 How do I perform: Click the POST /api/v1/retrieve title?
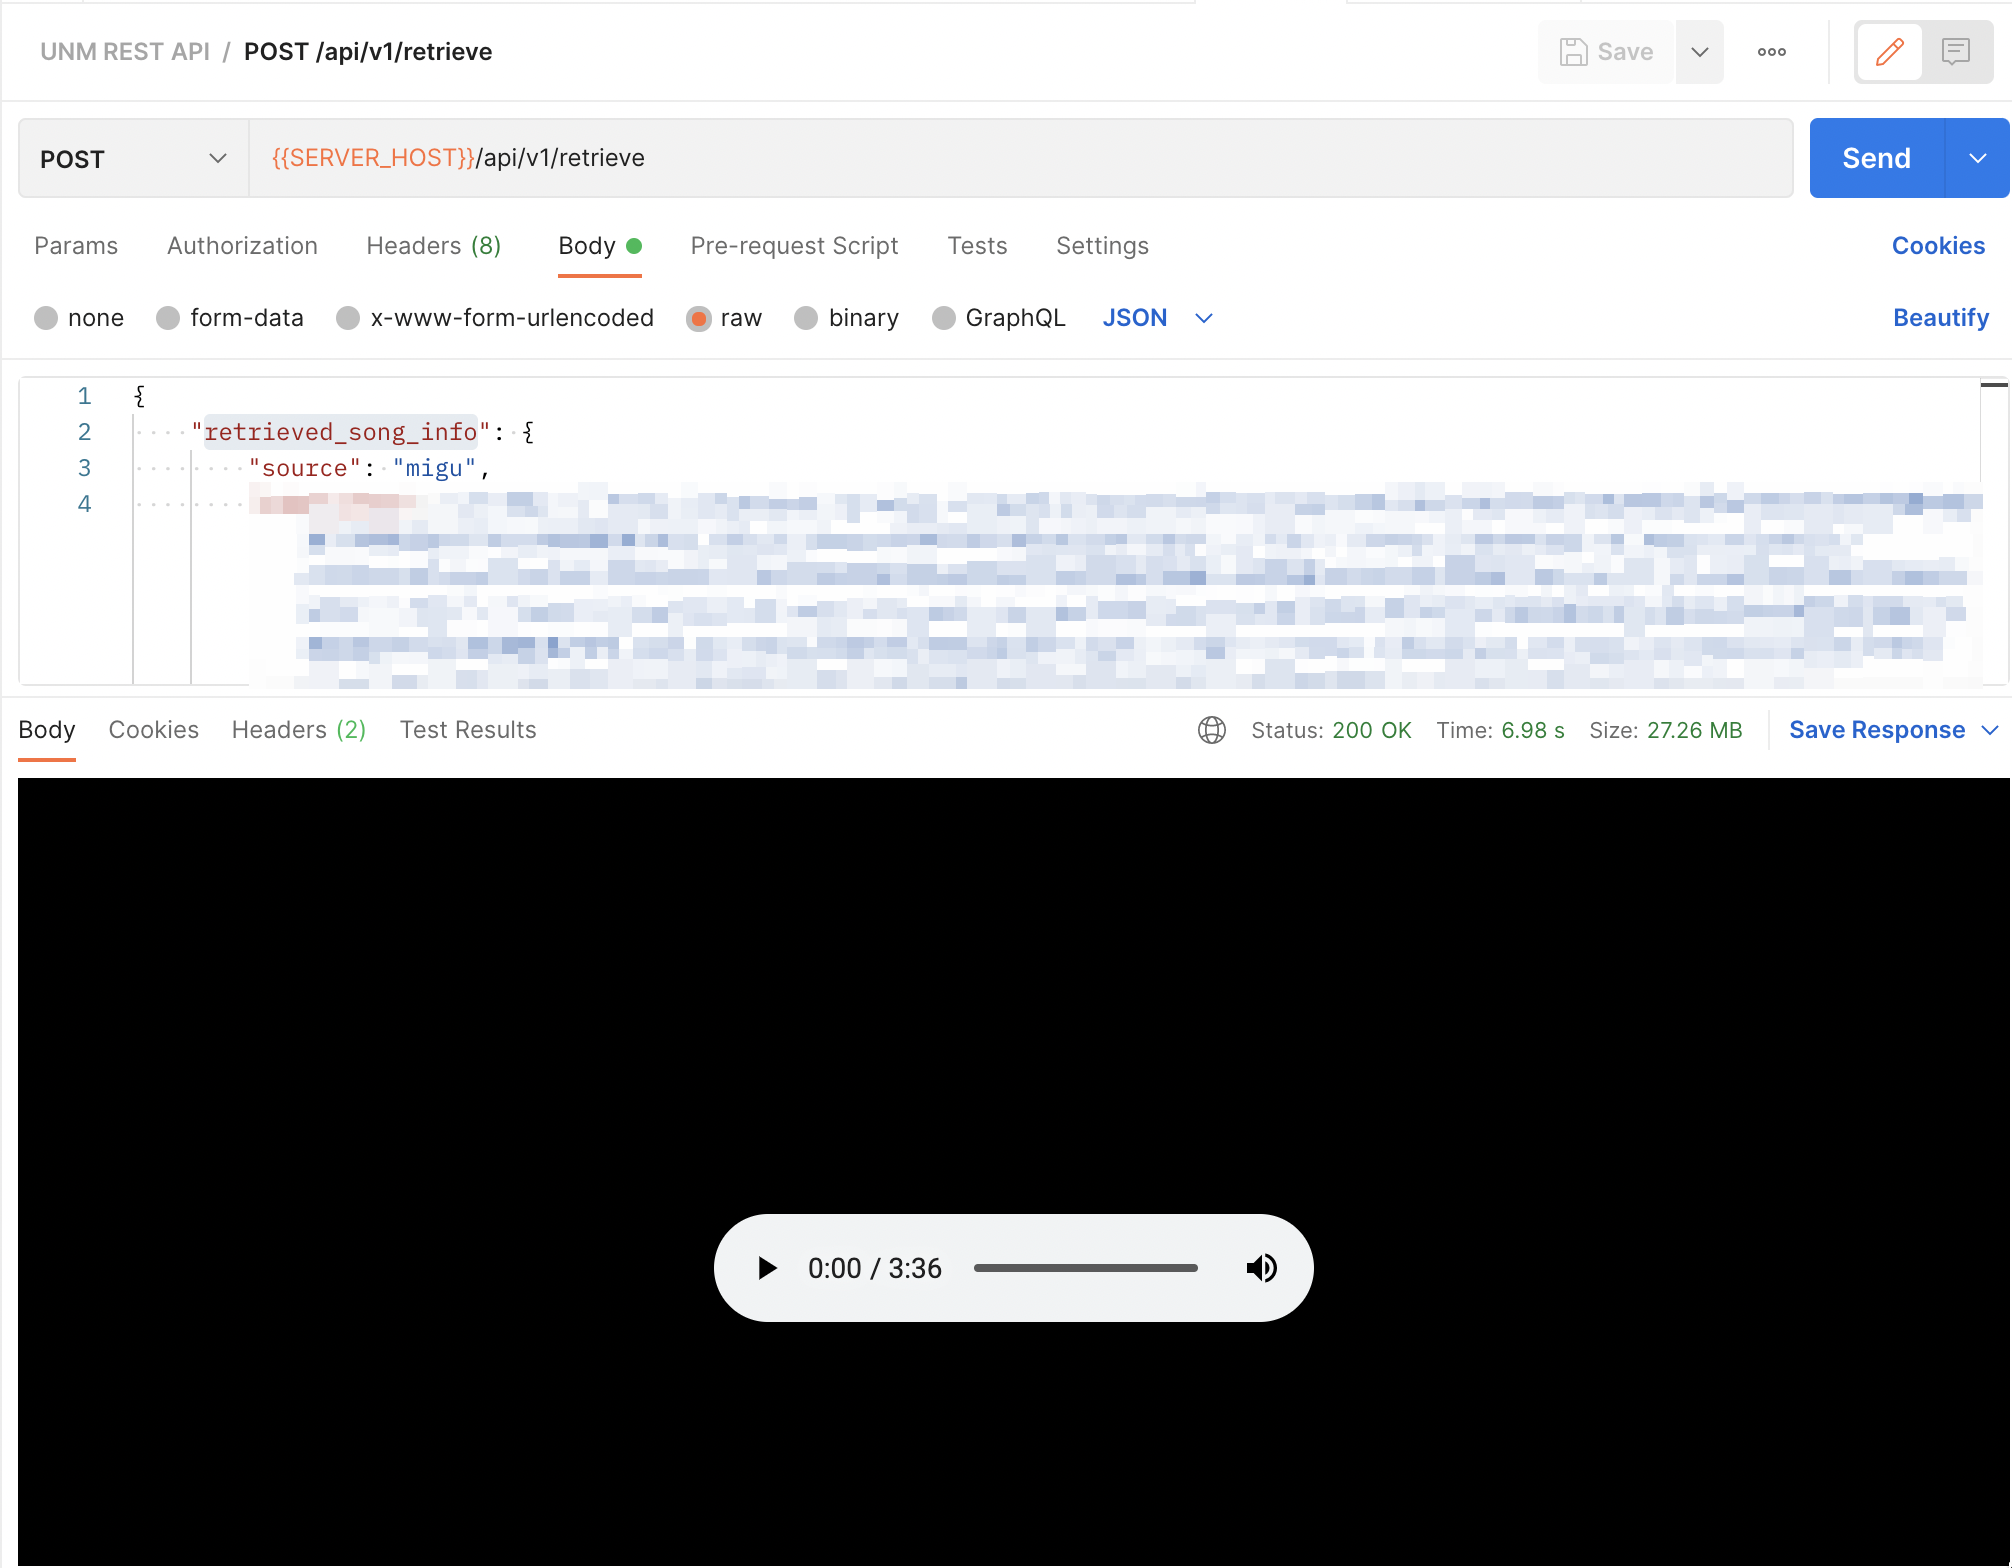coord(368,52)
